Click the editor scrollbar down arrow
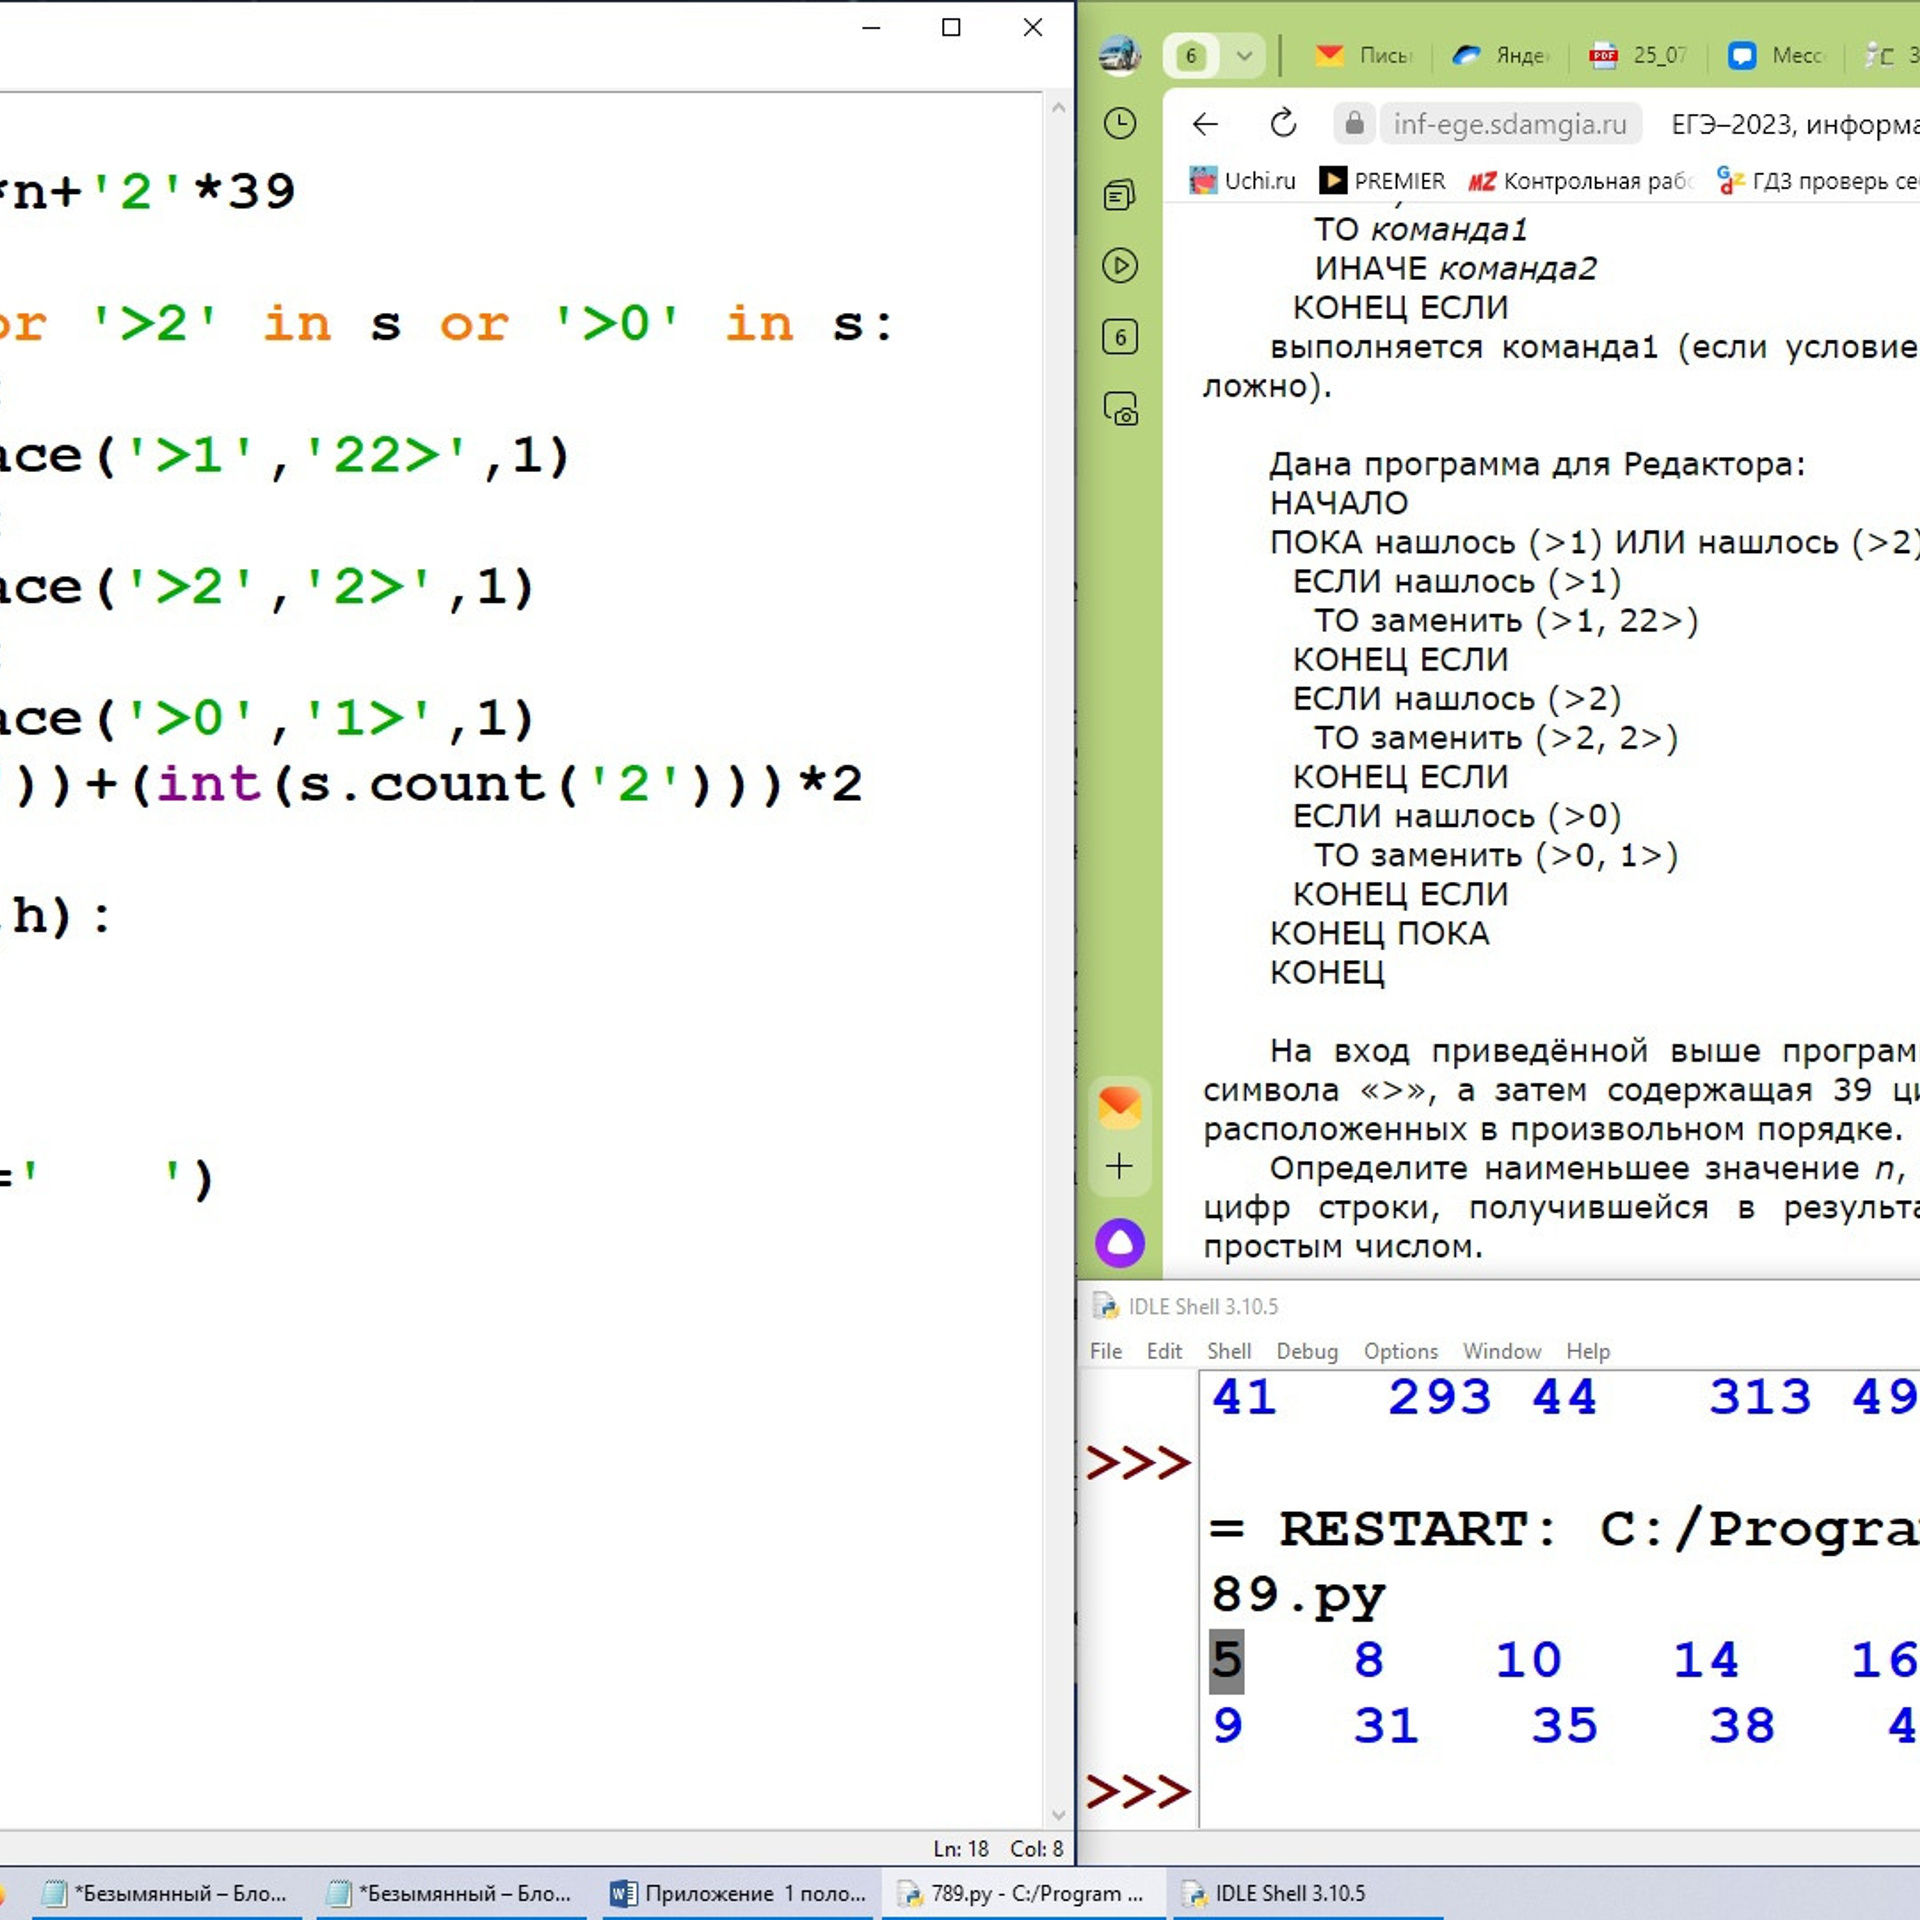 coord(1058,1815)
